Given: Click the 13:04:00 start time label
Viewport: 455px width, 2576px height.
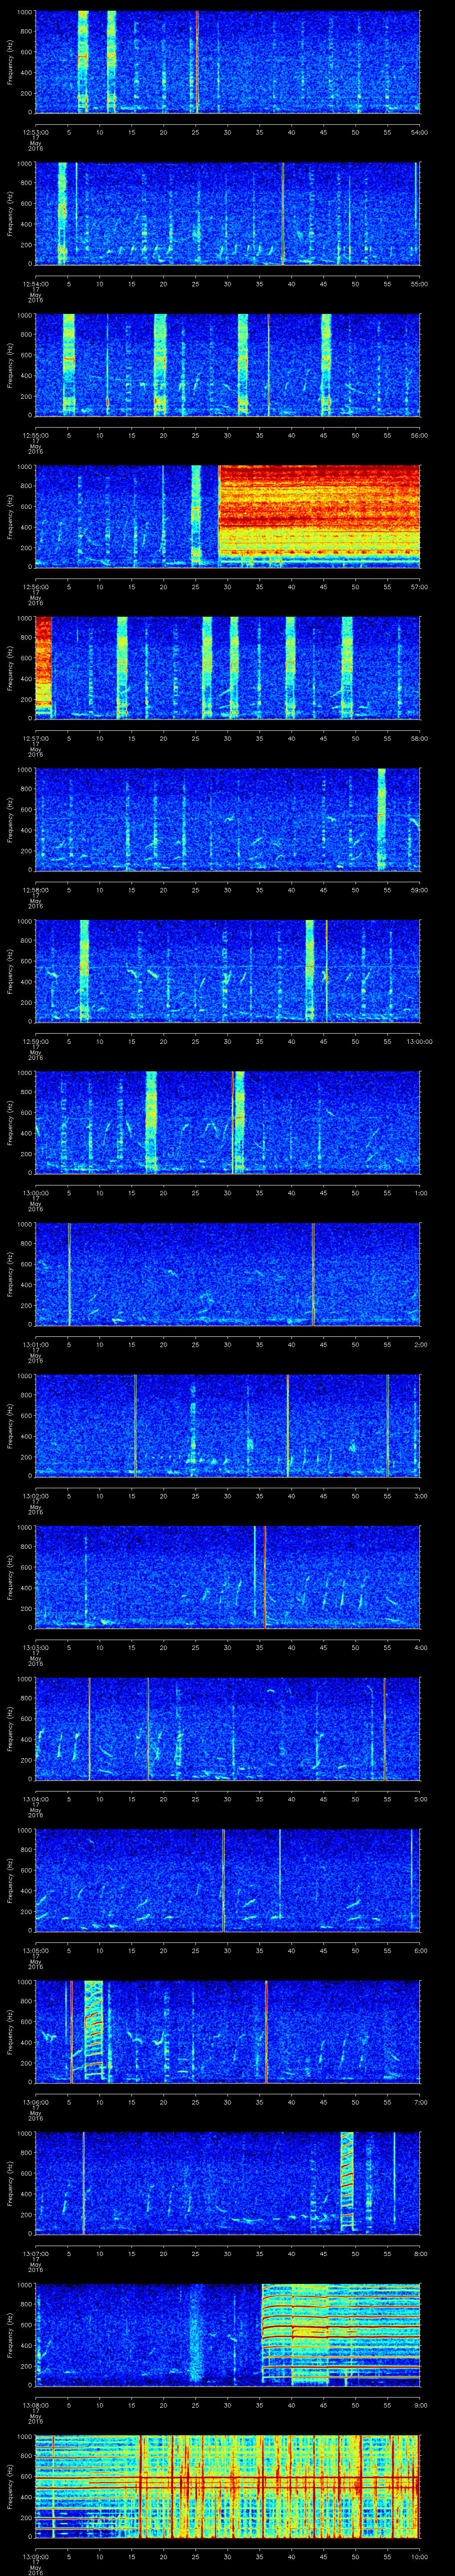Looking at the screenshot, I should coord(36,1799).
